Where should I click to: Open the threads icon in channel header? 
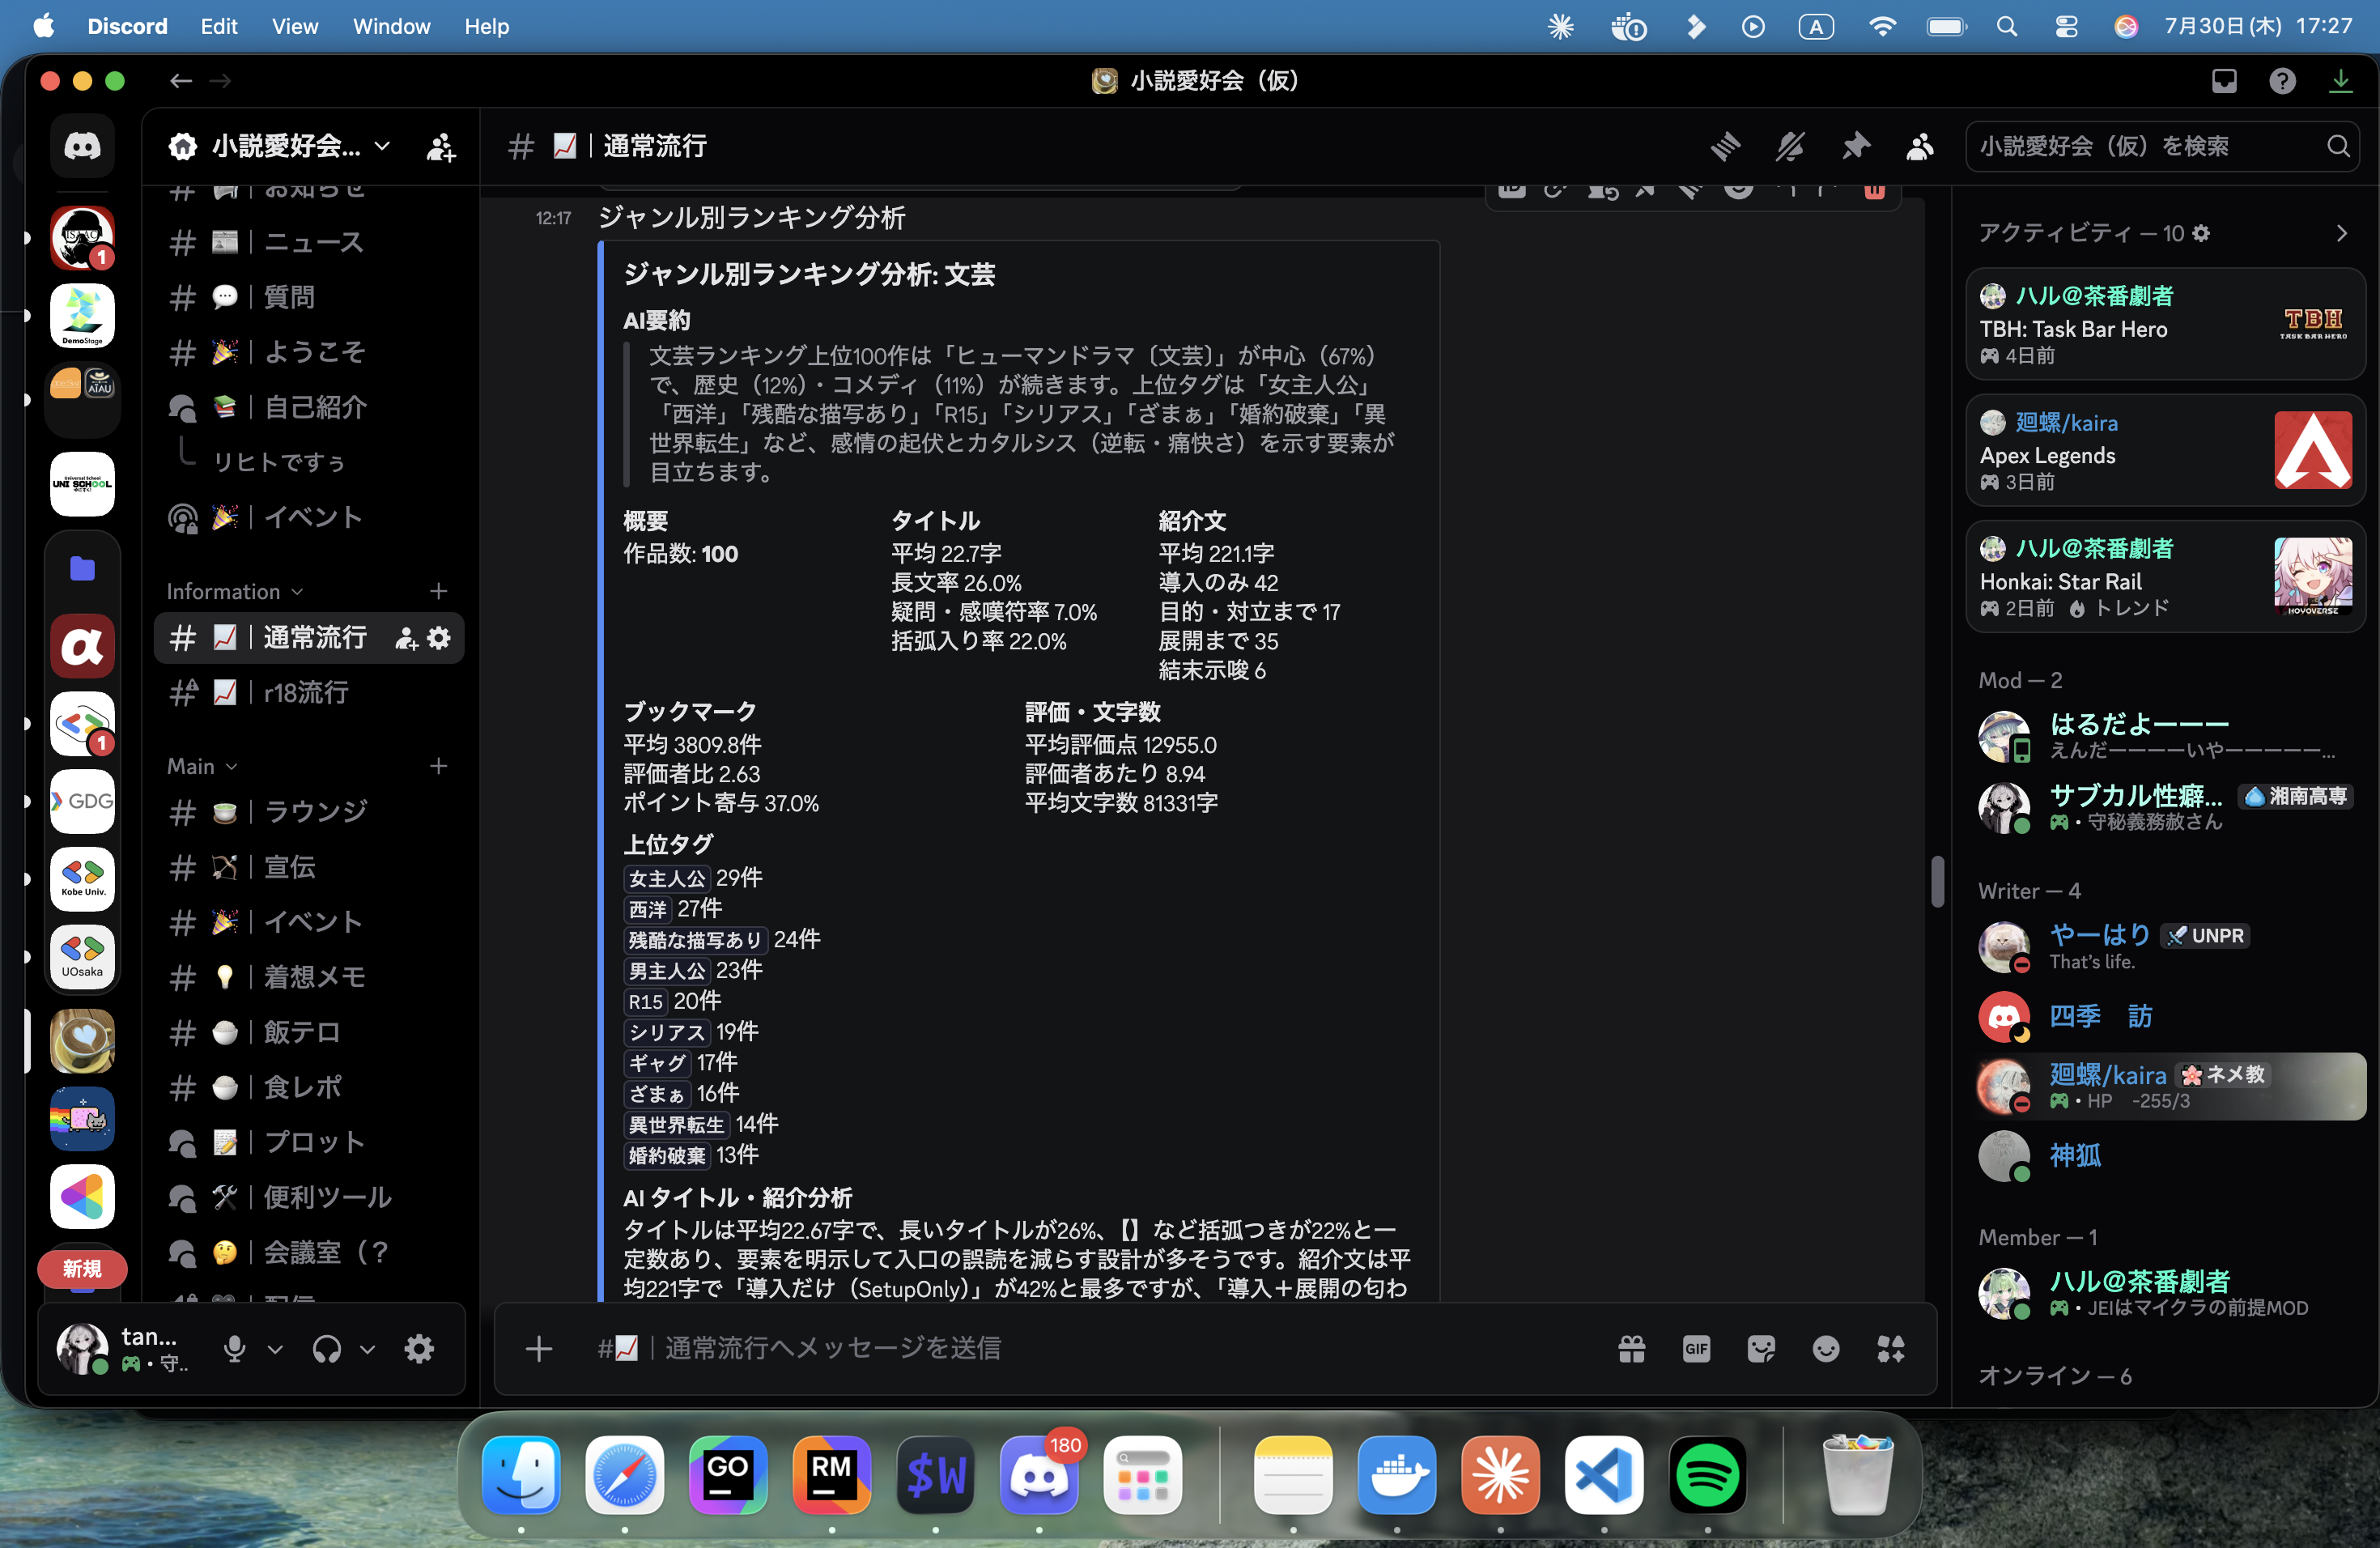click(x=1725, y=146)
